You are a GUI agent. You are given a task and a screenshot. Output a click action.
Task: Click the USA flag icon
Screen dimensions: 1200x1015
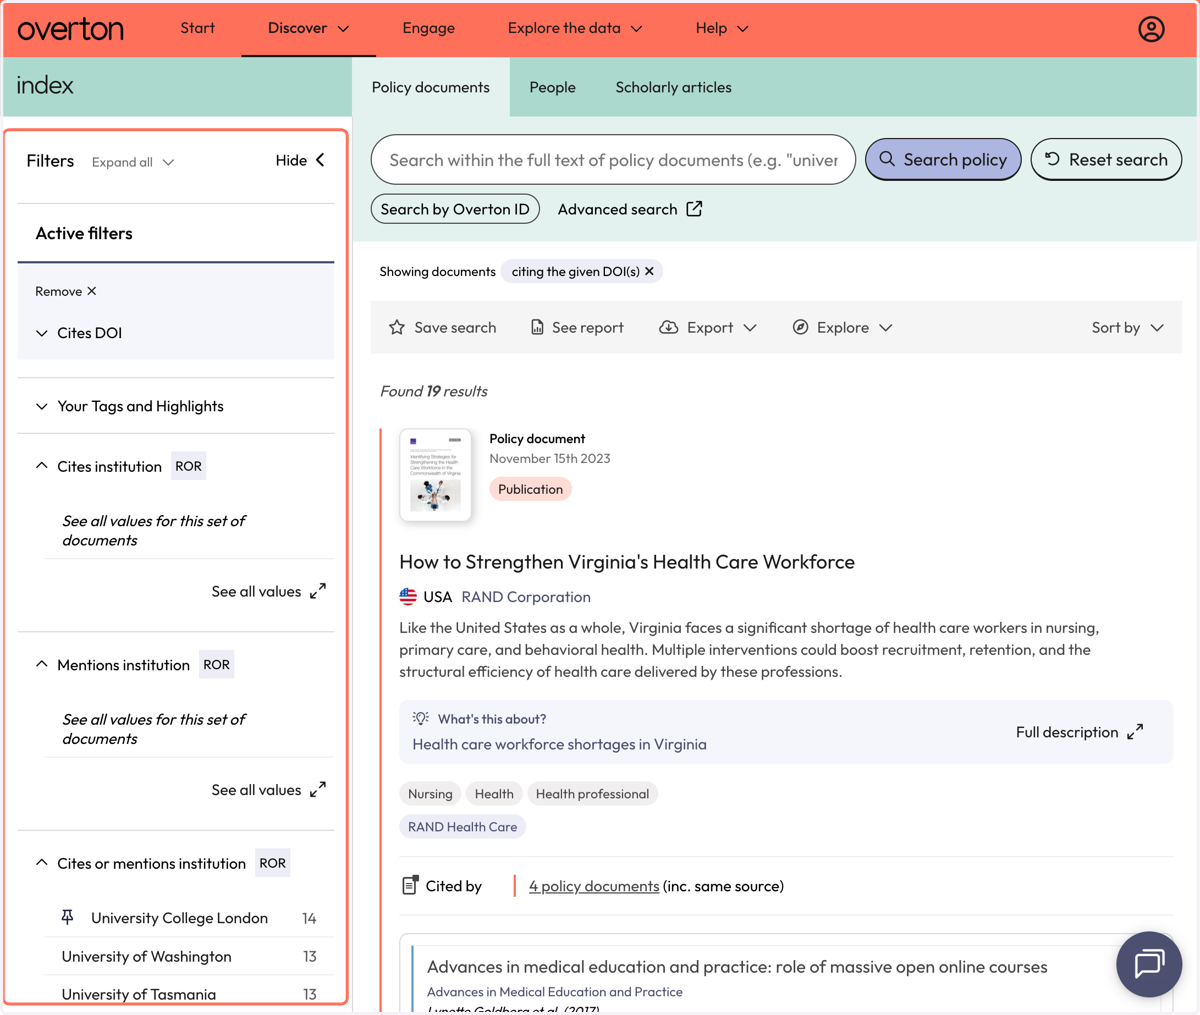[408, 596]
